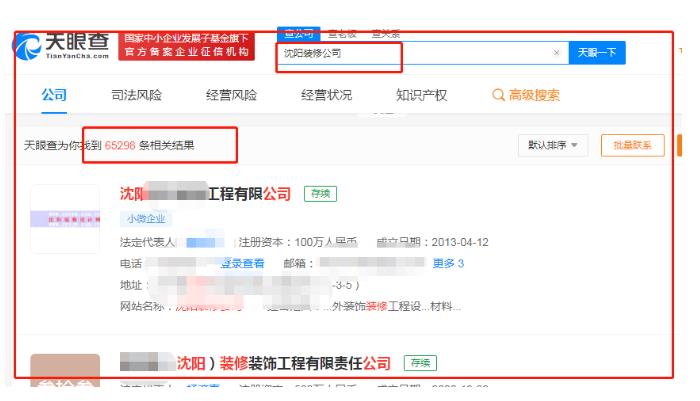Image resolution: width=700 pixels, height=401 pixels.
Task: Click the 天眼一下 search button
Action: 597,53
